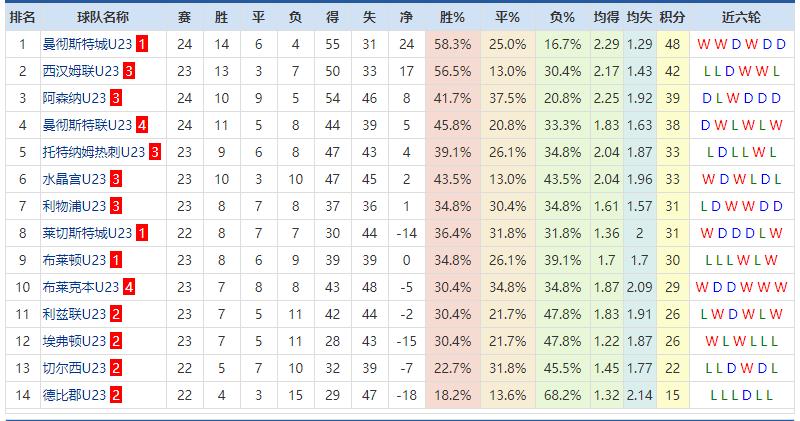Open the 切尔西U23 team link
800x421 pixels.
pyautogui.click(x=72, y=368)
